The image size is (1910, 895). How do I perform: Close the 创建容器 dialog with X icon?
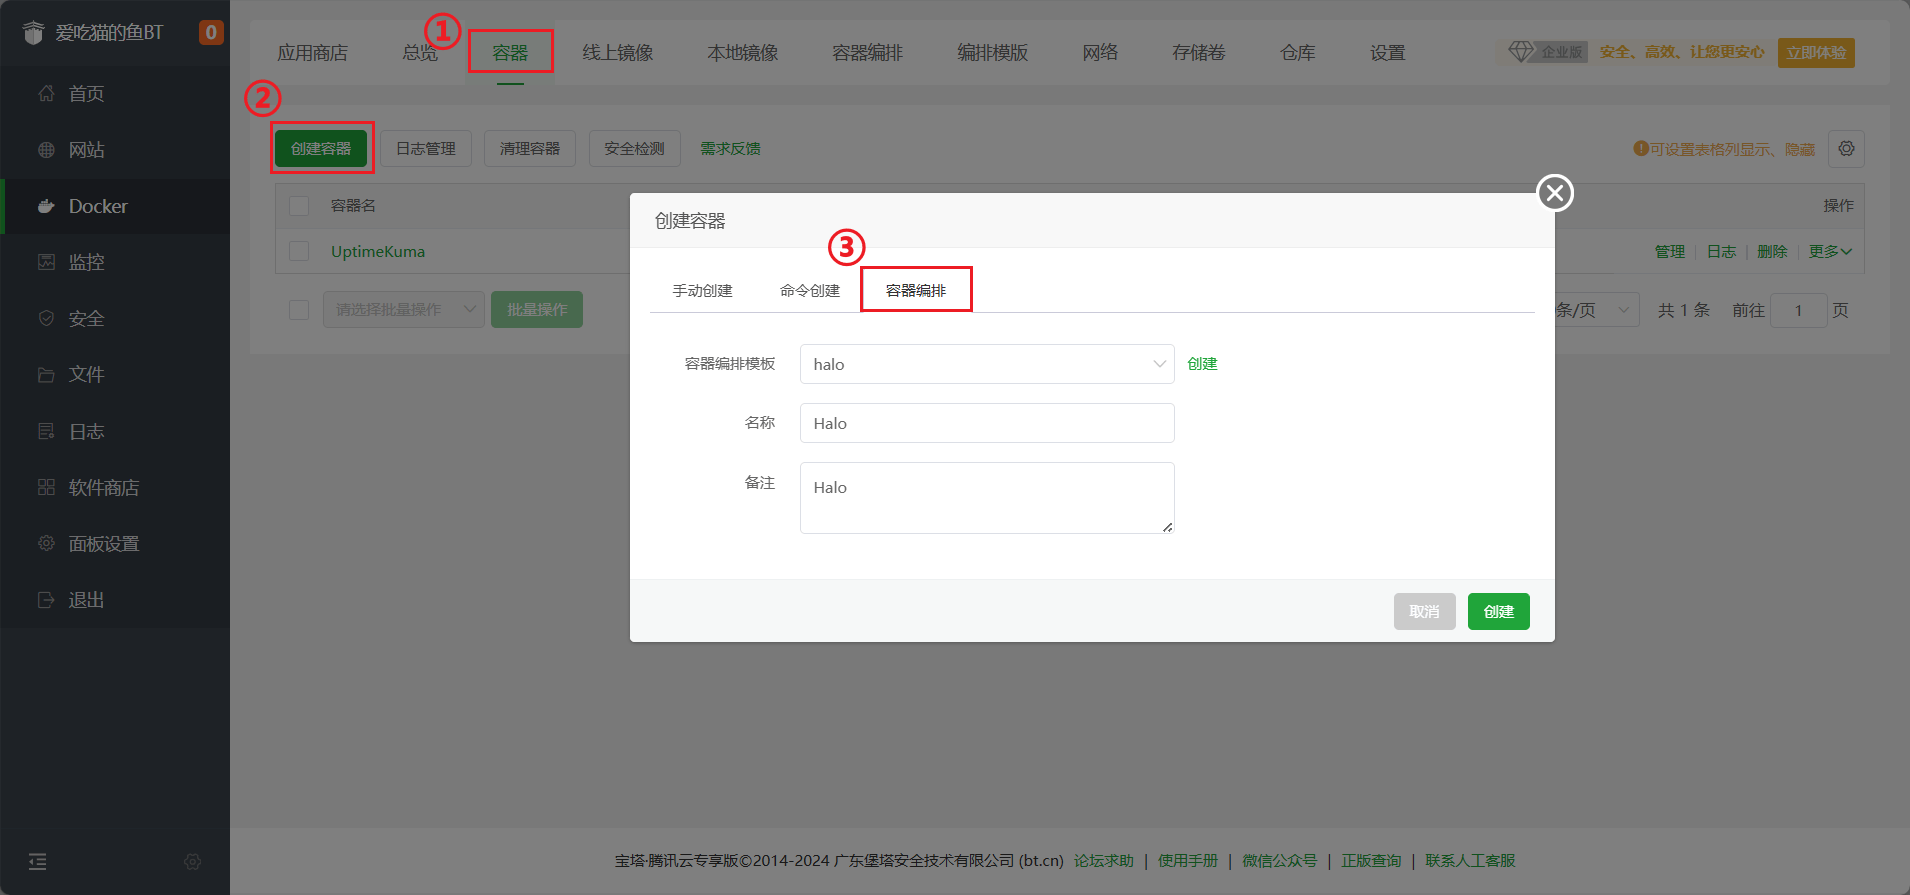[1554, 193]
